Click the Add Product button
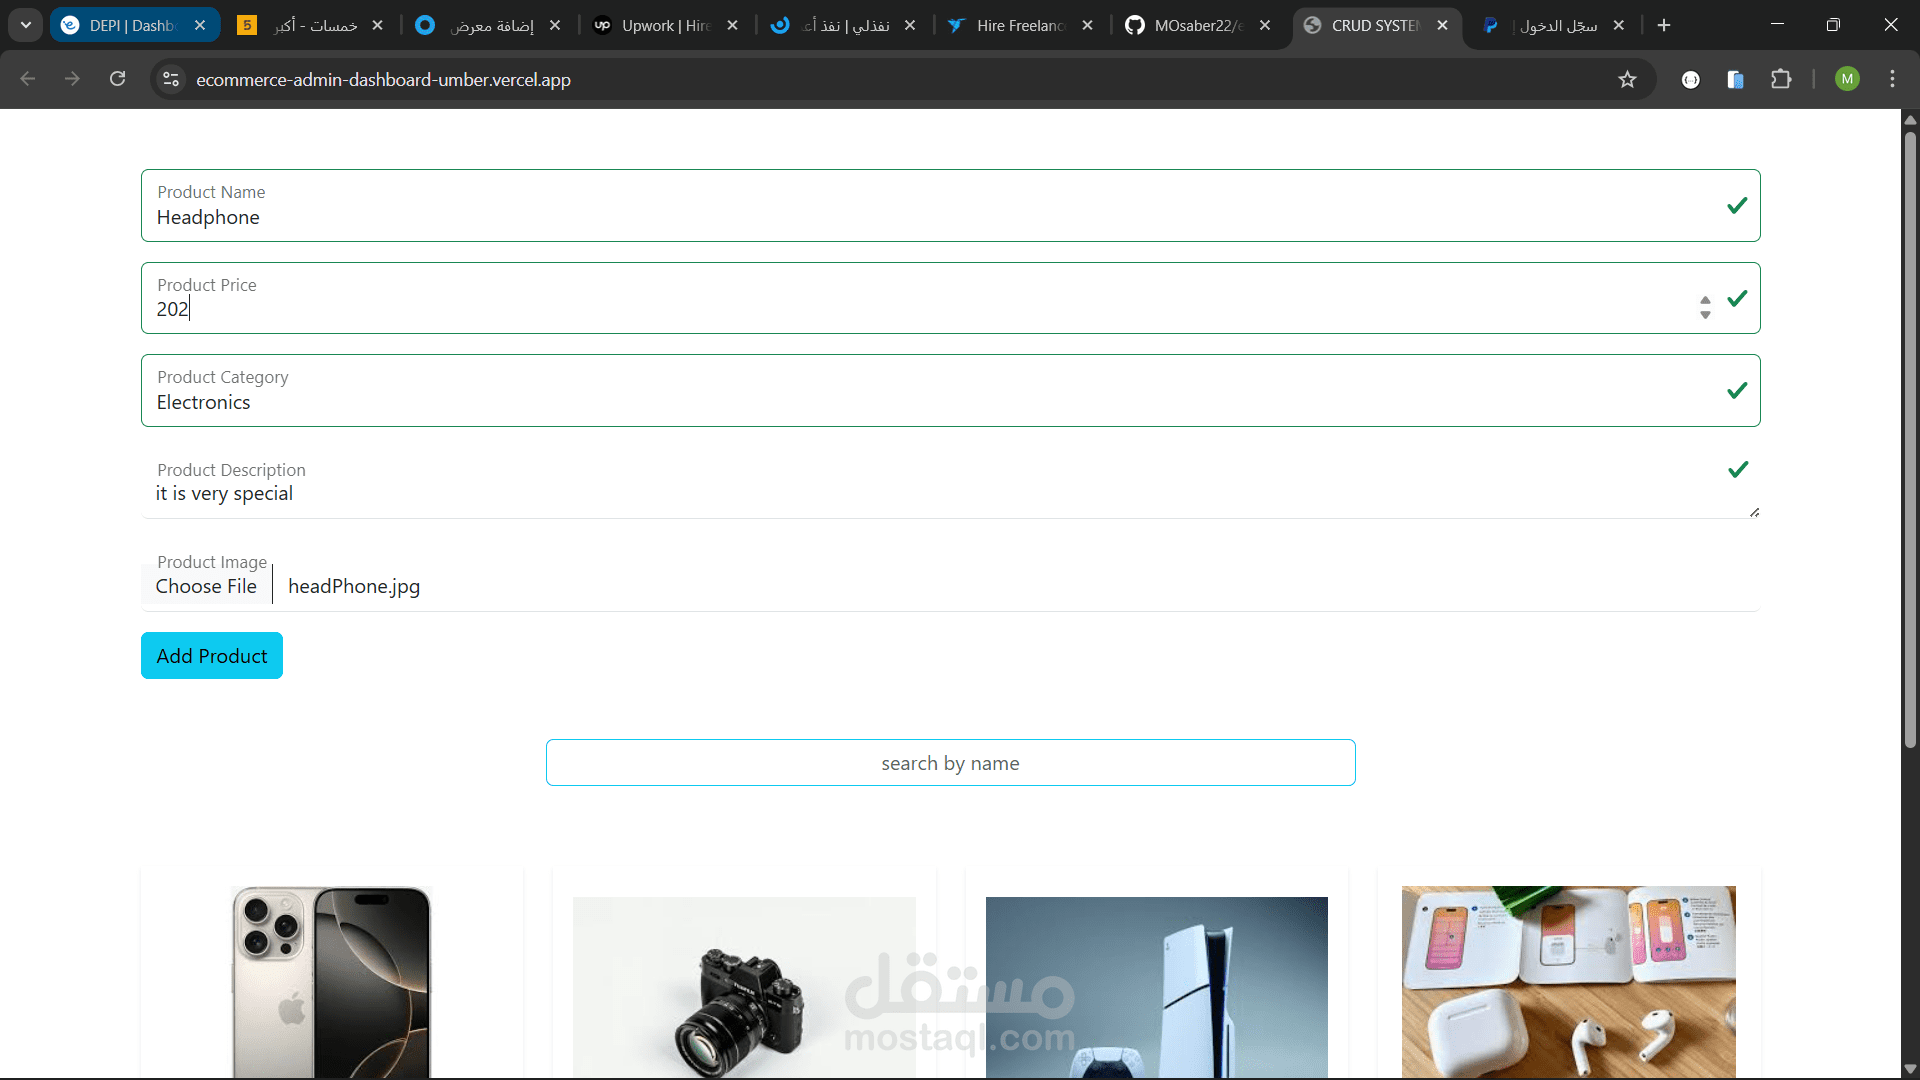Viewport: 1920px width, 1080px height. pyautogui.click(x=211, y=655)
